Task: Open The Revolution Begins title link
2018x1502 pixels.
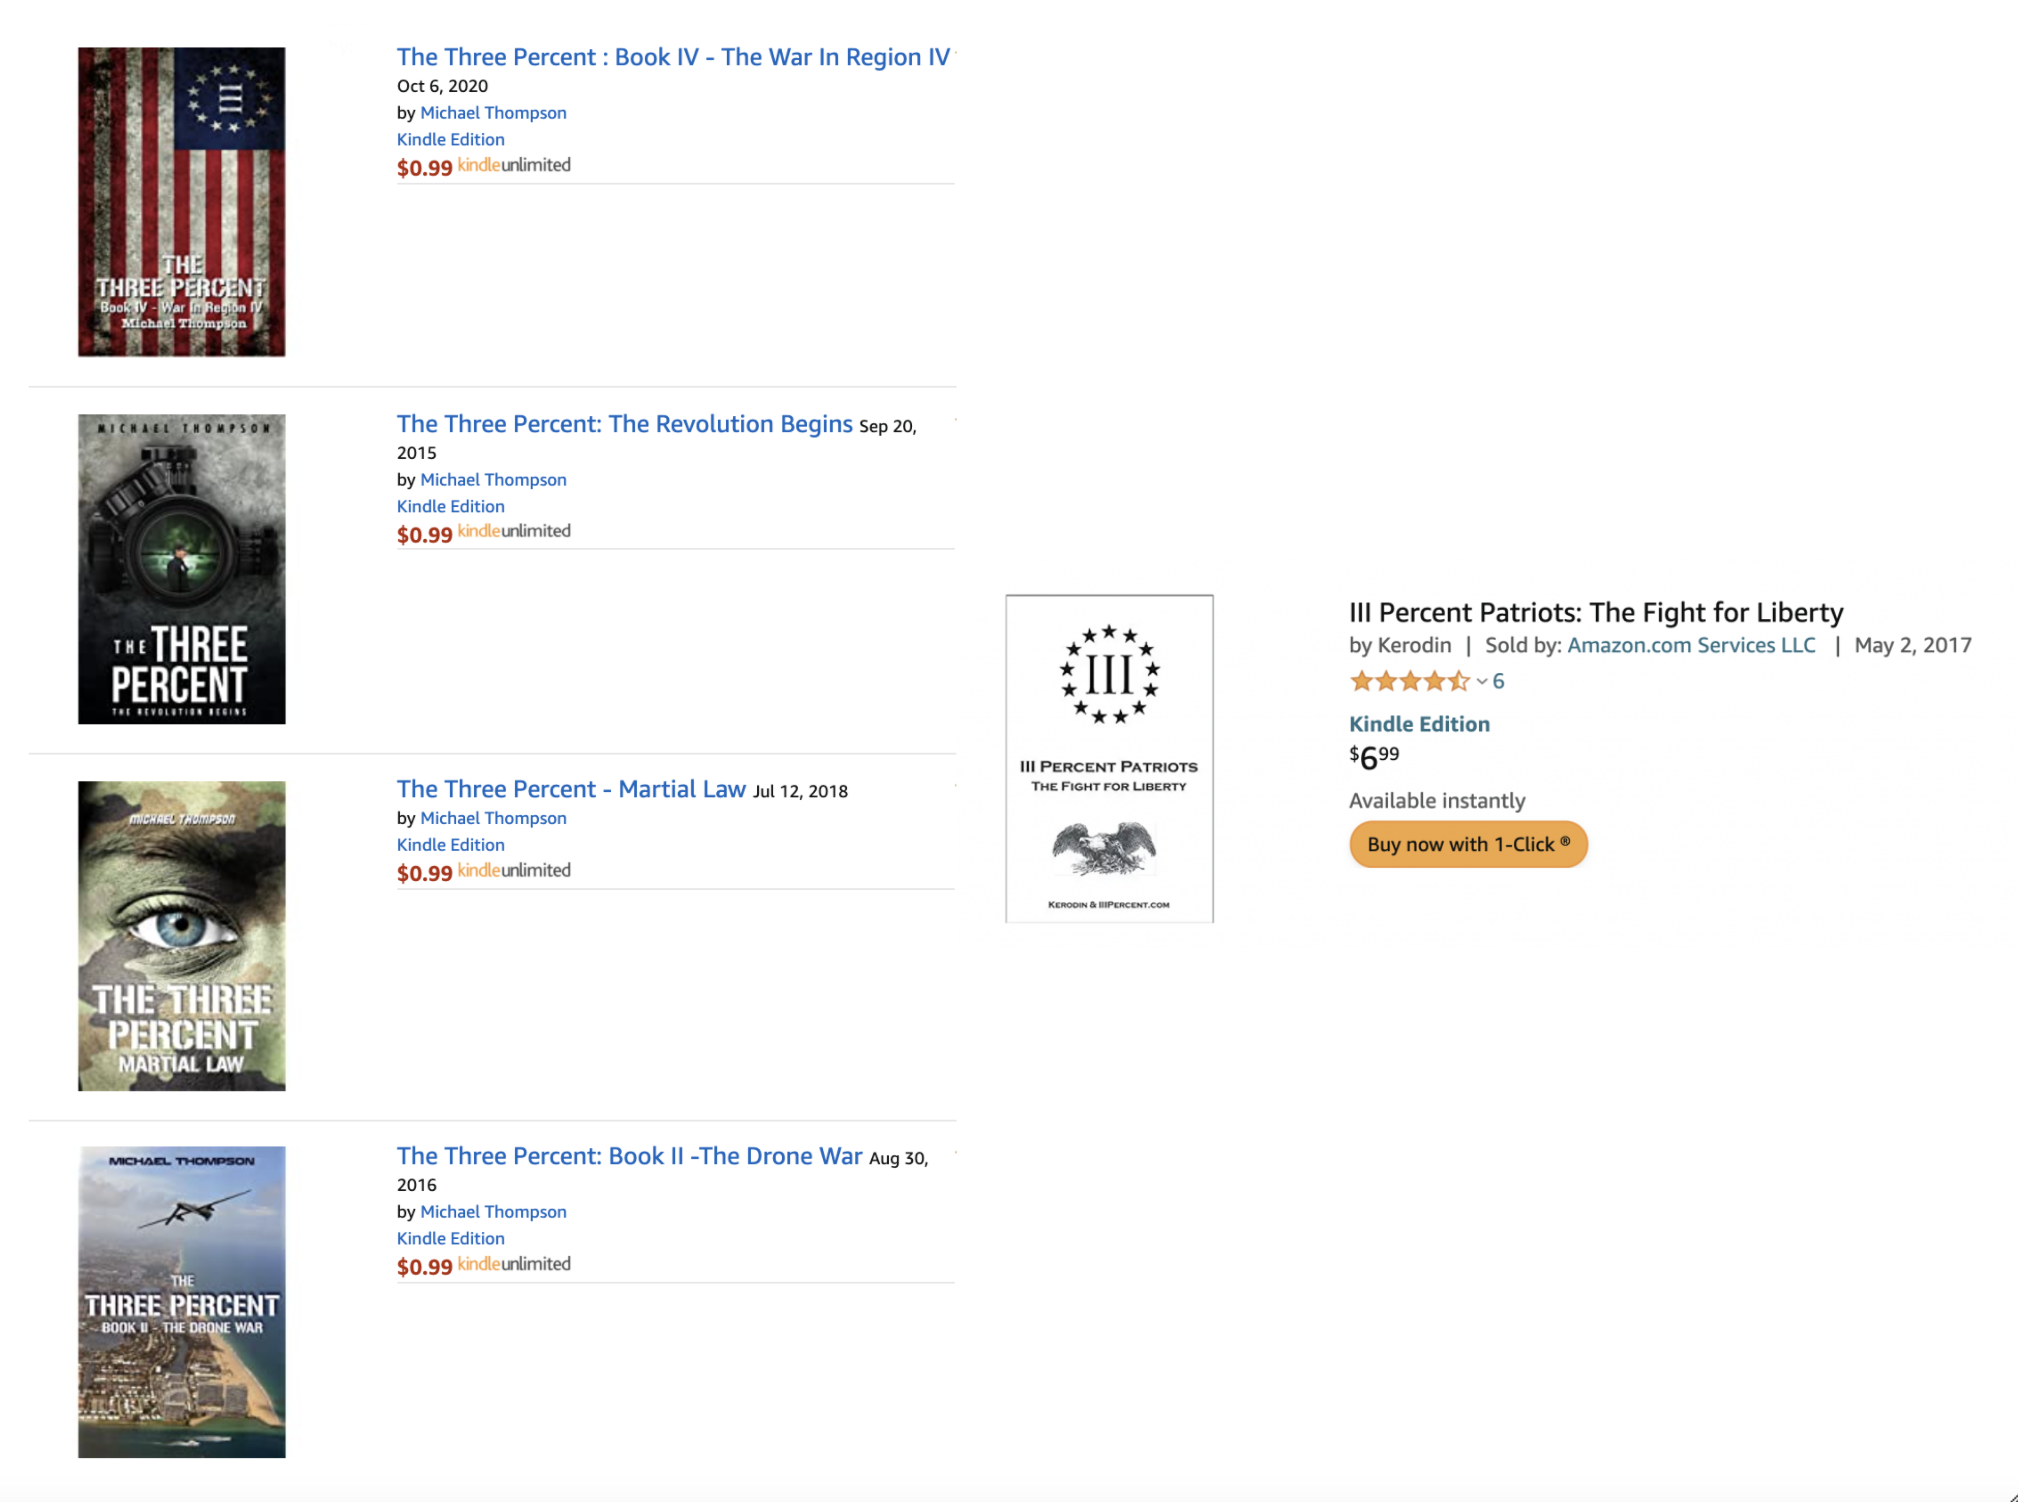Action: tap(624, 424)
